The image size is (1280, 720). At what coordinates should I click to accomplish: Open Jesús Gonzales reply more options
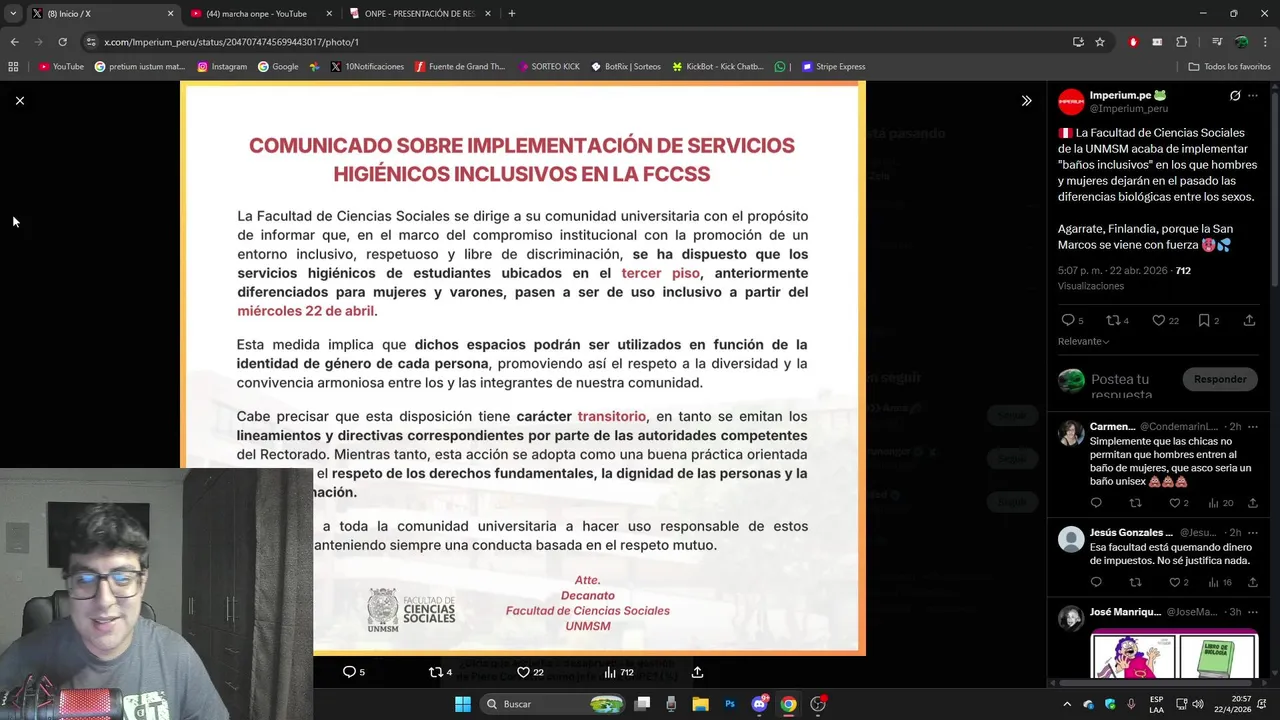tap(1253, 533)
